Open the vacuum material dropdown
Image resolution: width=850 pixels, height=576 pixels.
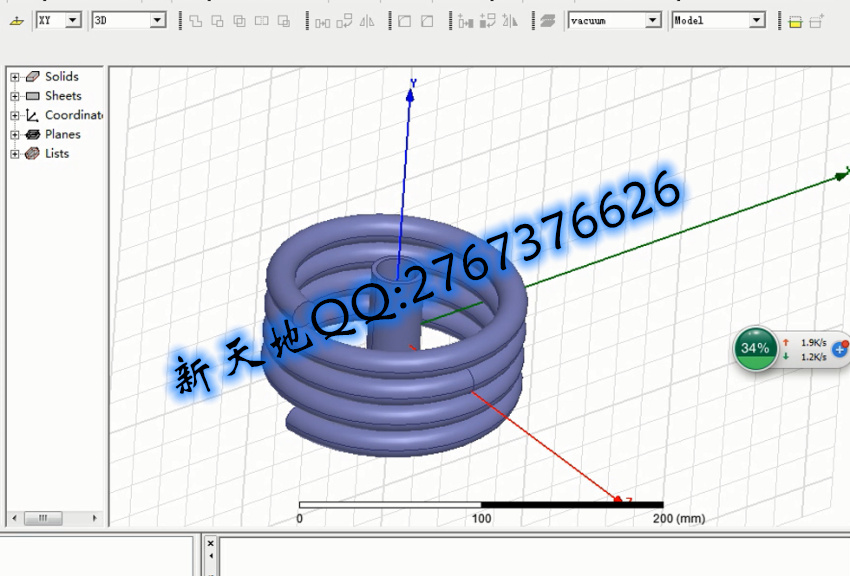pos(652,20)
